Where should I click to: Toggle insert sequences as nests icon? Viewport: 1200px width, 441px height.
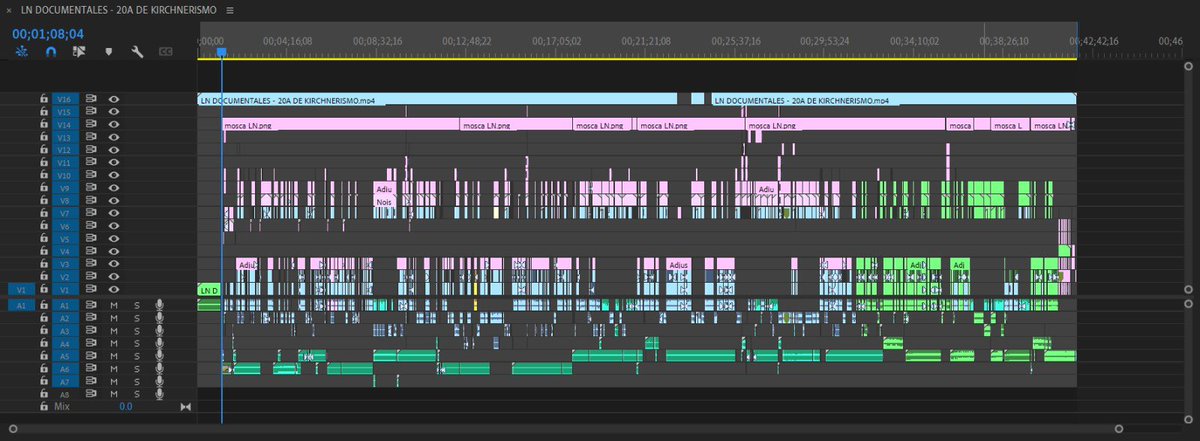[x=22, y=51]
